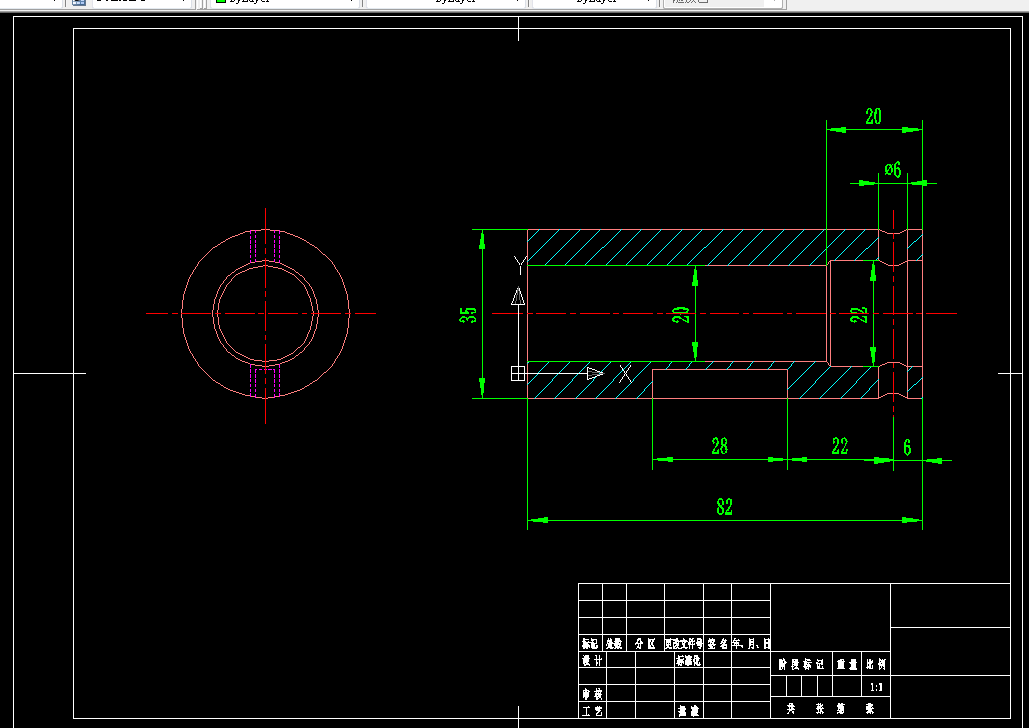Select the 设计 row label
This screenshot has width=1029, height=728.
point(593,660)
